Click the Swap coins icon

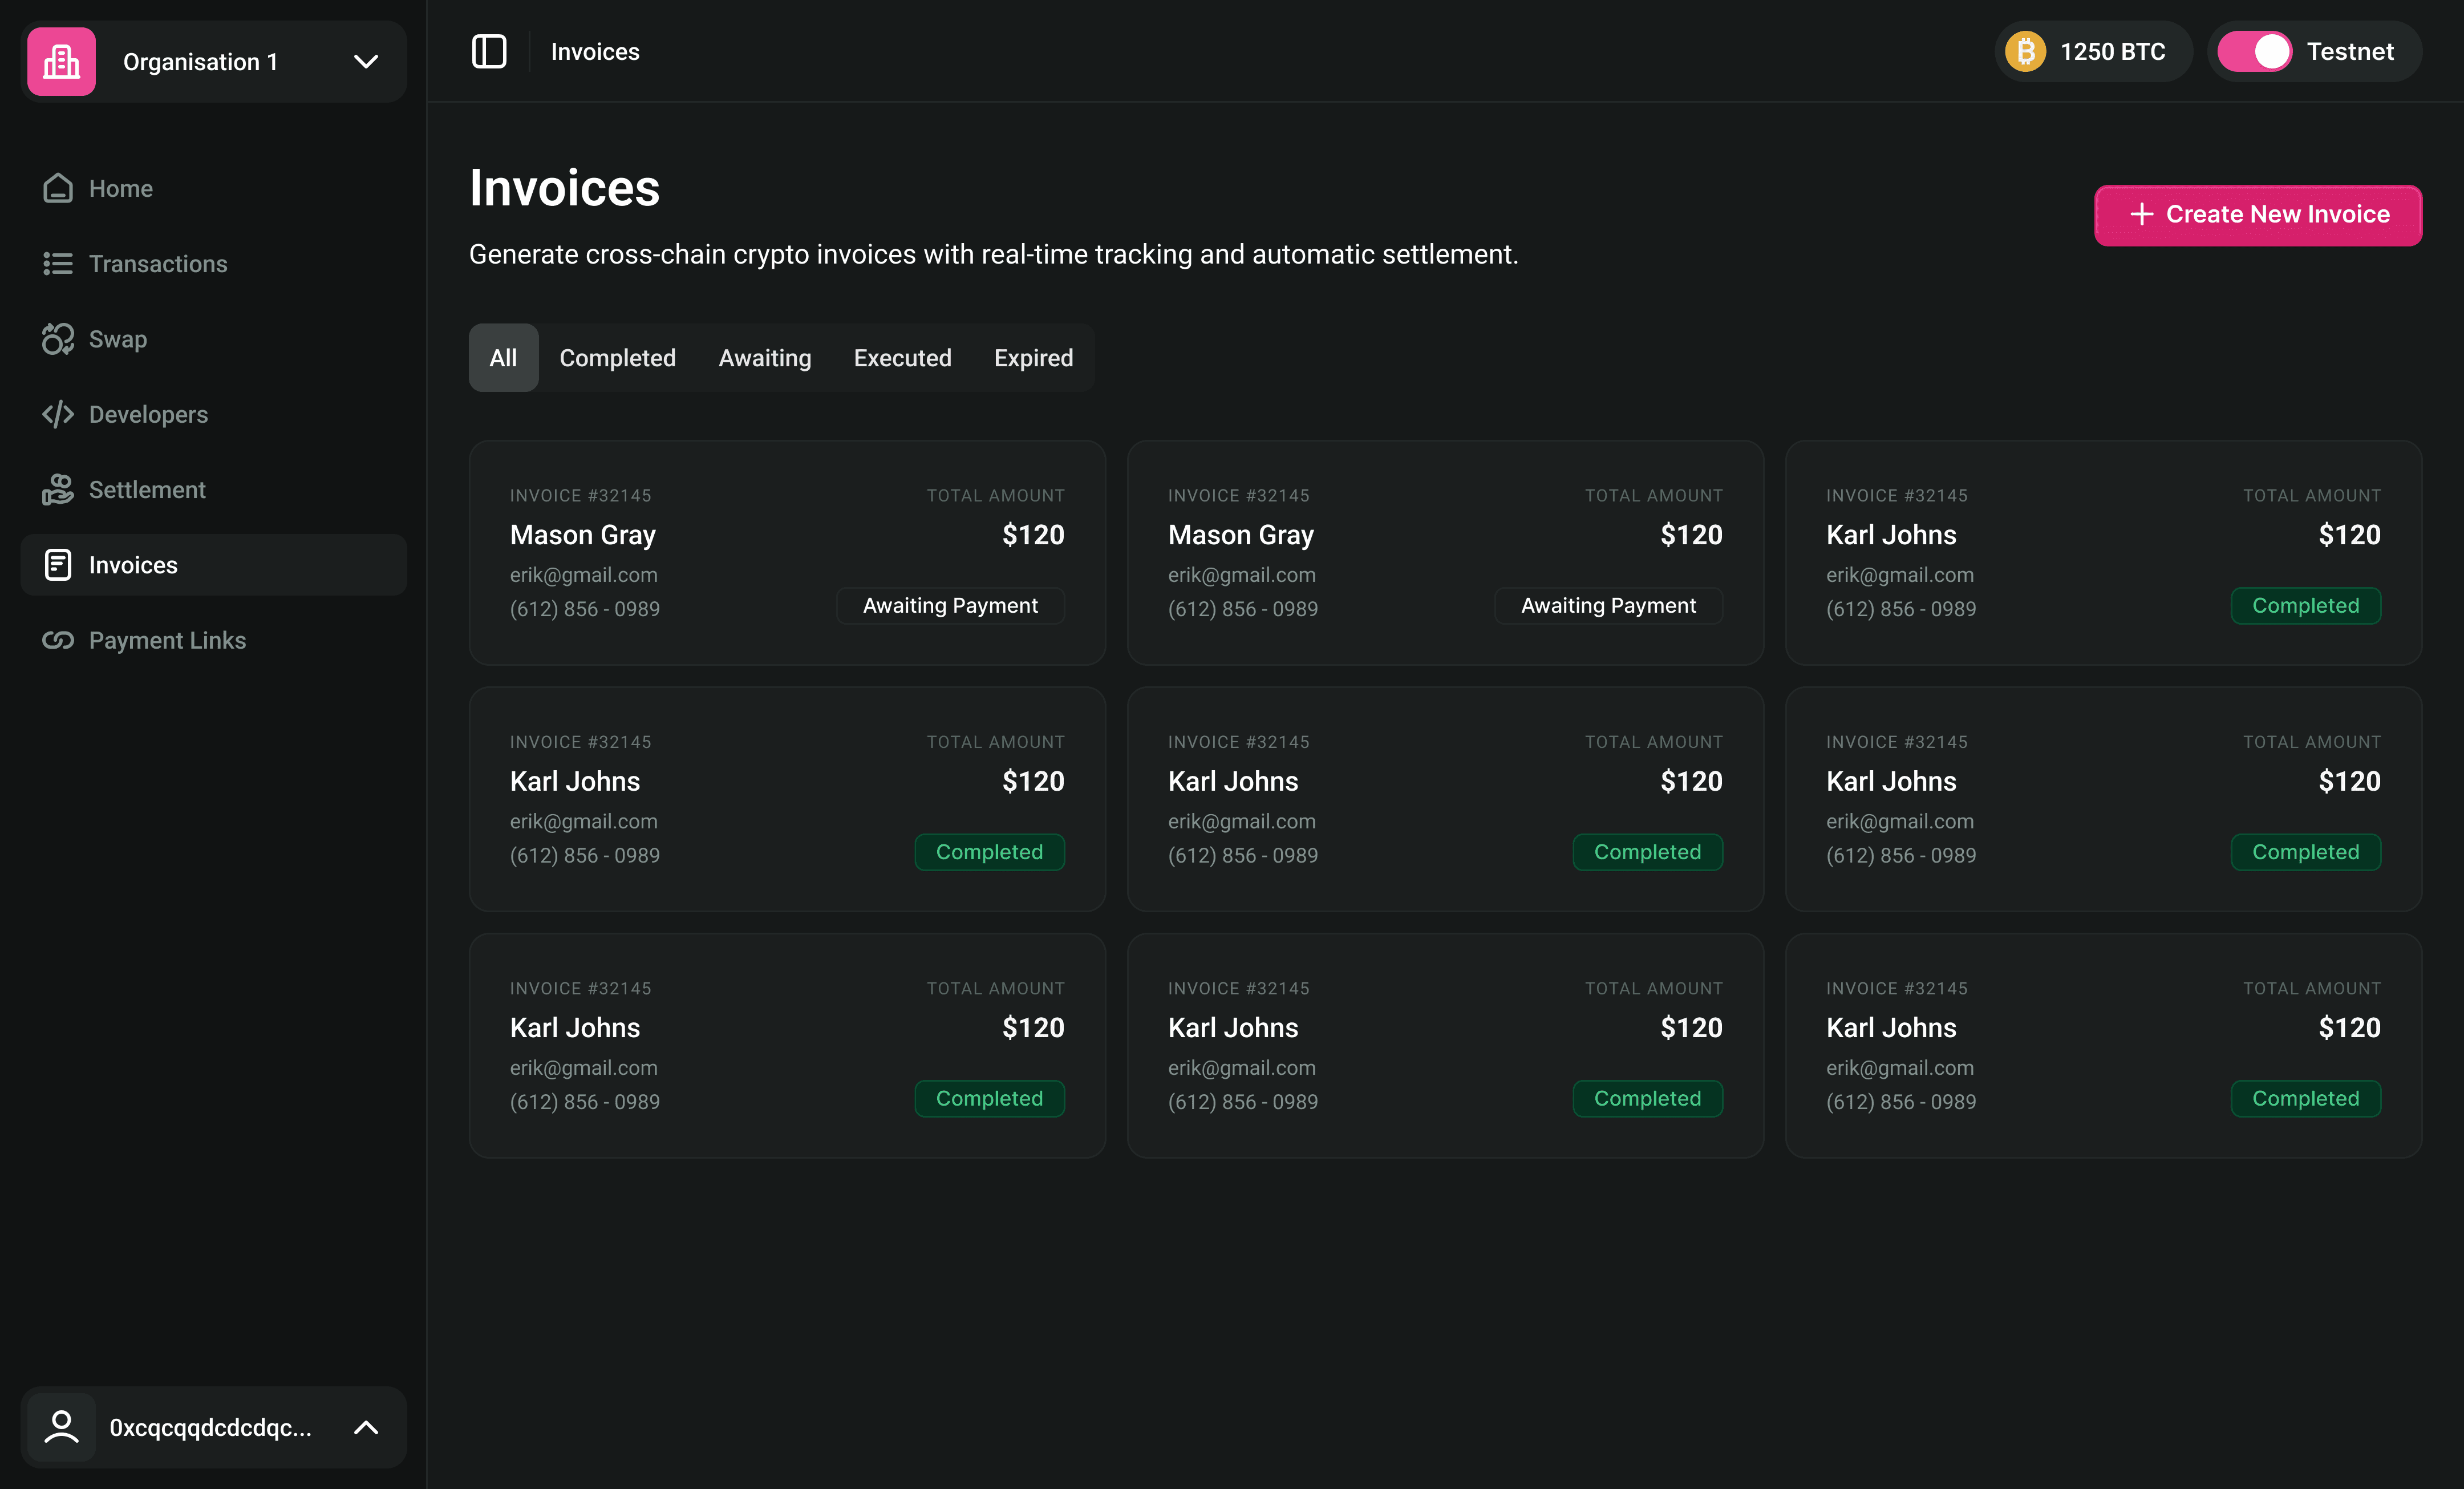point(58,339)
